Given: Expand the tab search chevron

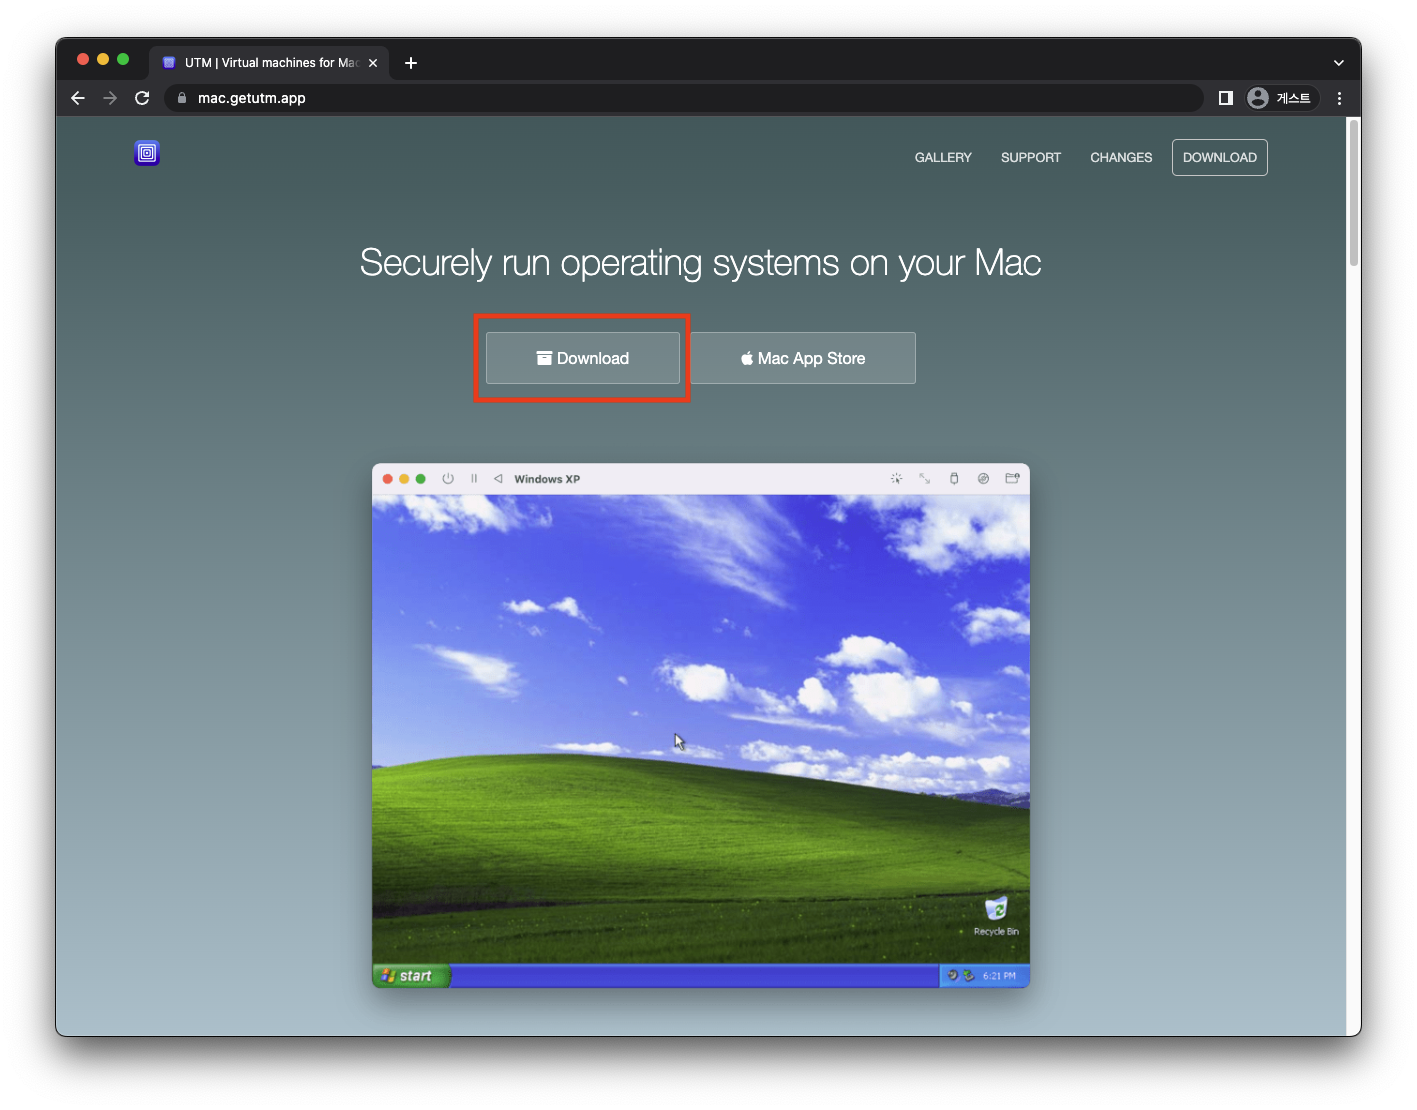Looking at the screenshot, I should click(1338, 63).
